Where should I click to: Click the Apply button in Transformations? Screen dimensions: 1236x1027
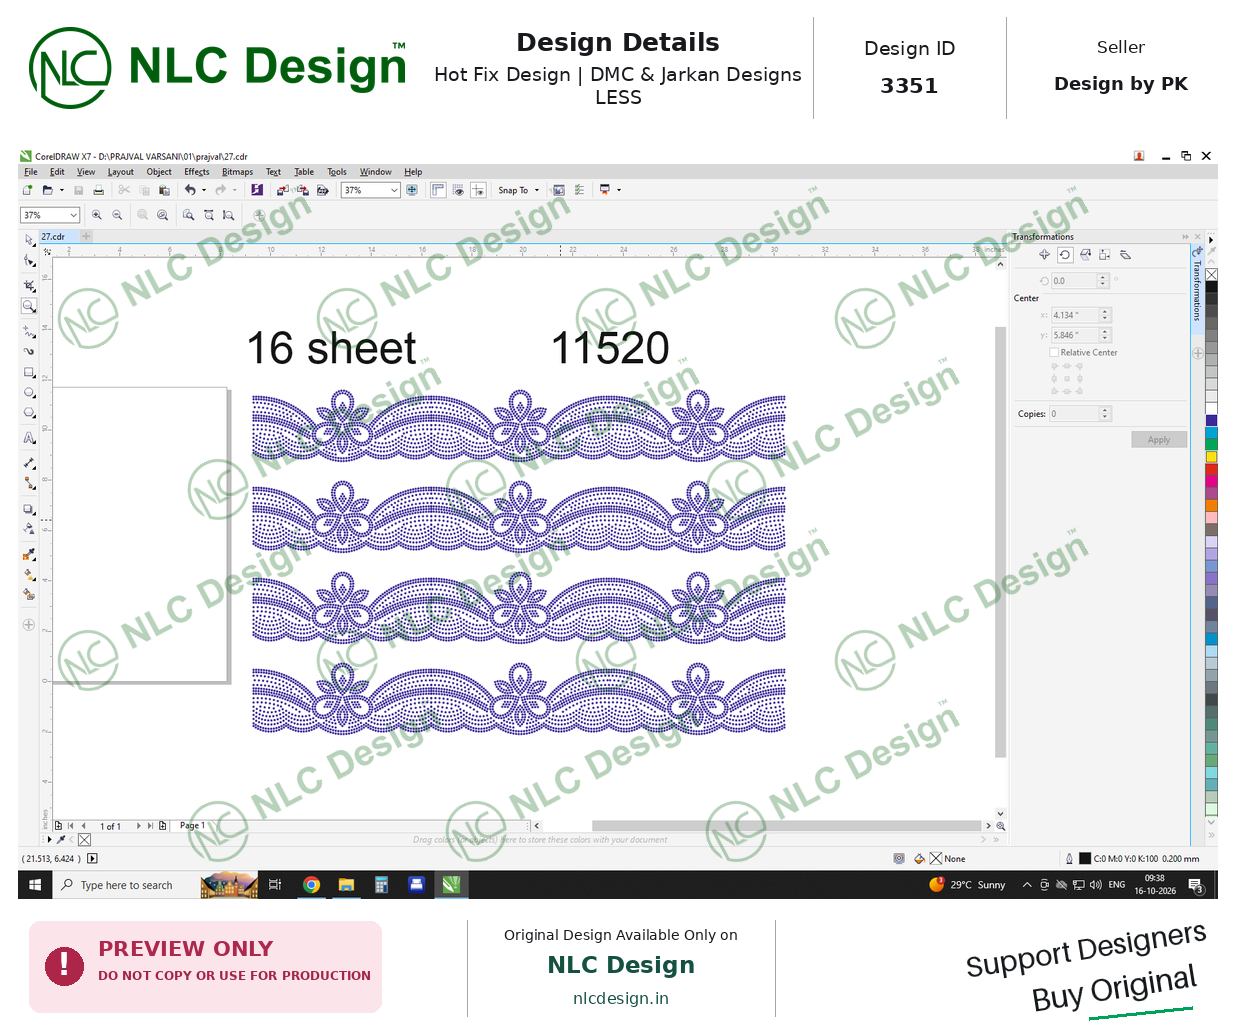click(x=1159, y=440)
